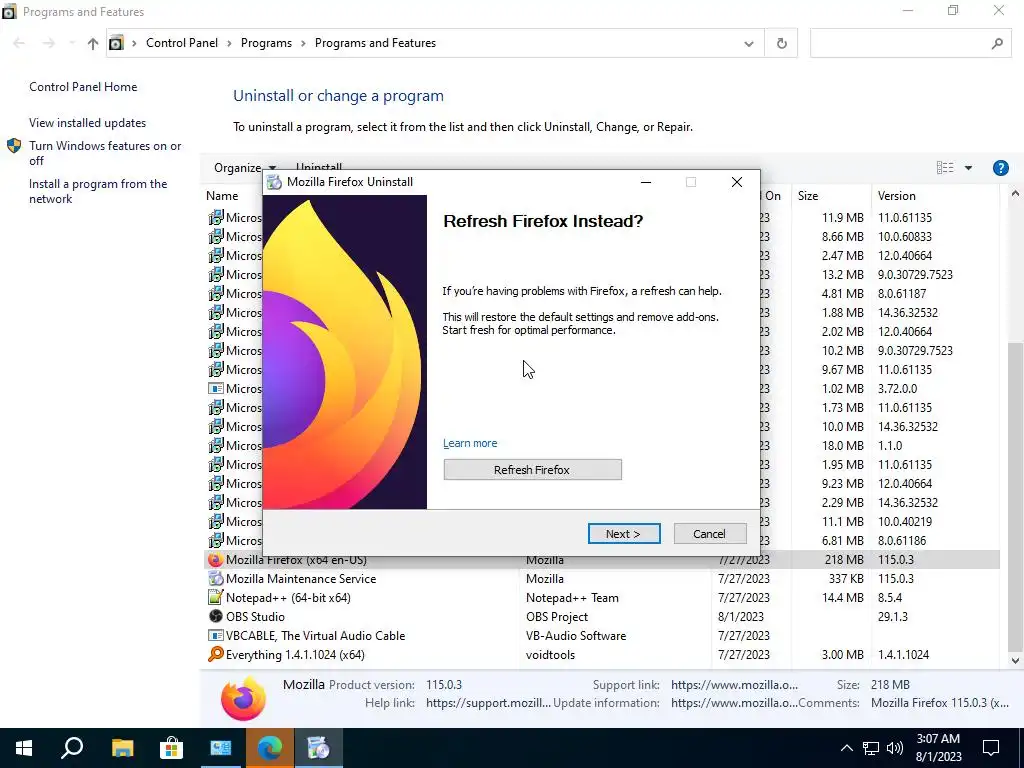Open the view options dropdown arrow

click(968, 168)
